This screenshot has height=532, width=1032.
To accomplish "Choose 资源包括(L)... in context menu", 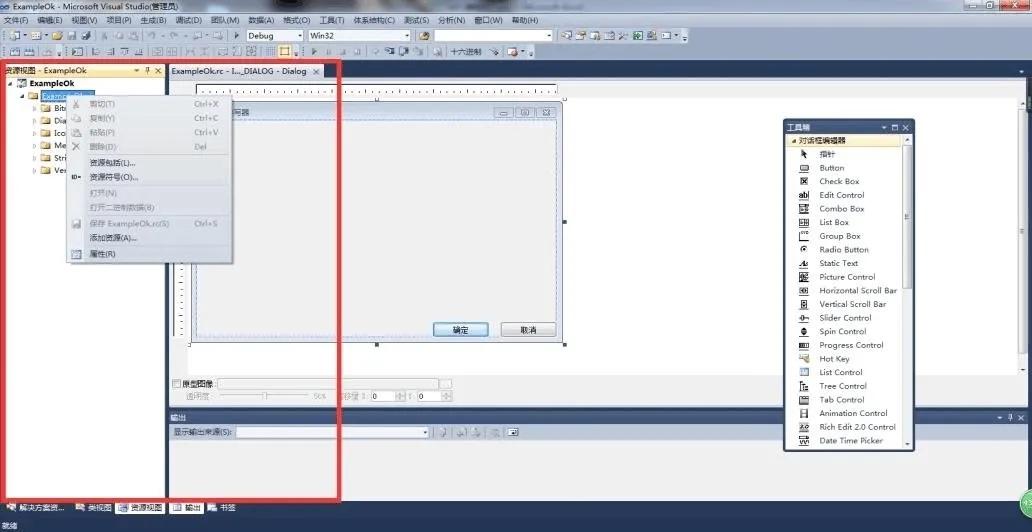I will point(149,163).
